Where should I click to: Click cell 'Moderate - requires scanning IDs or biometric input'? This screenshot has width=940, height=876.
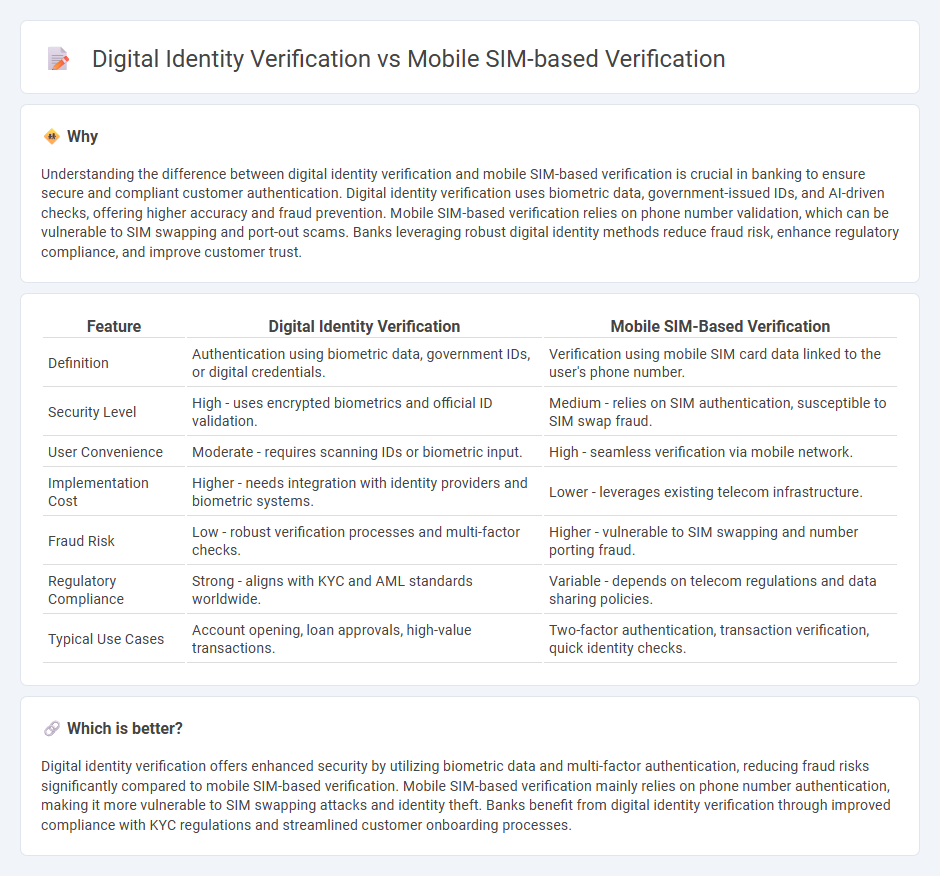tap(364, 452)
